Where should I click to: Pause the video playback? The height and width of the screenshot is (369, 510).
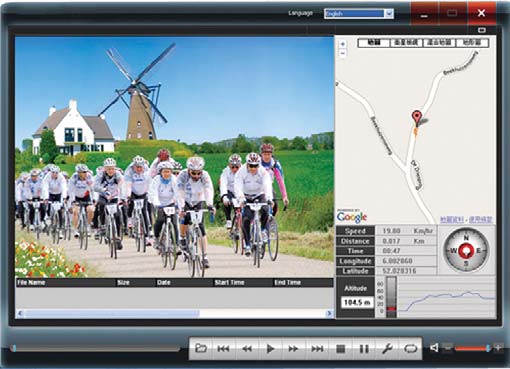[364, 349]
